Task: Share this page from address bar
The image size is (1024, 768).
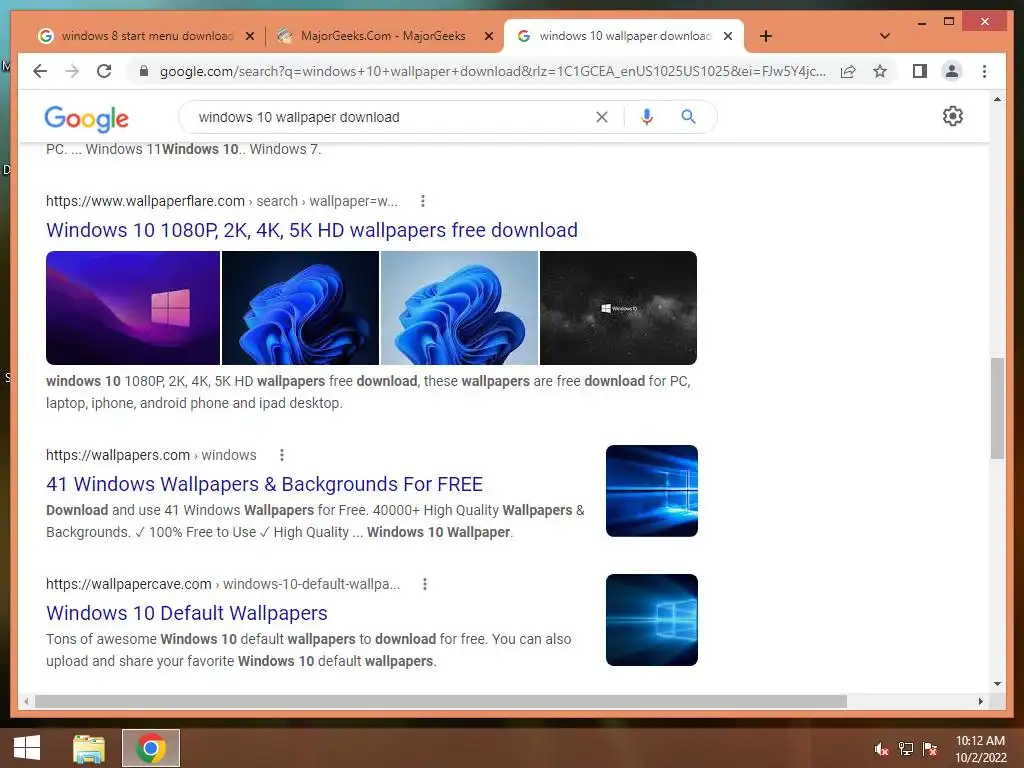Action: [x=848, y=71]
